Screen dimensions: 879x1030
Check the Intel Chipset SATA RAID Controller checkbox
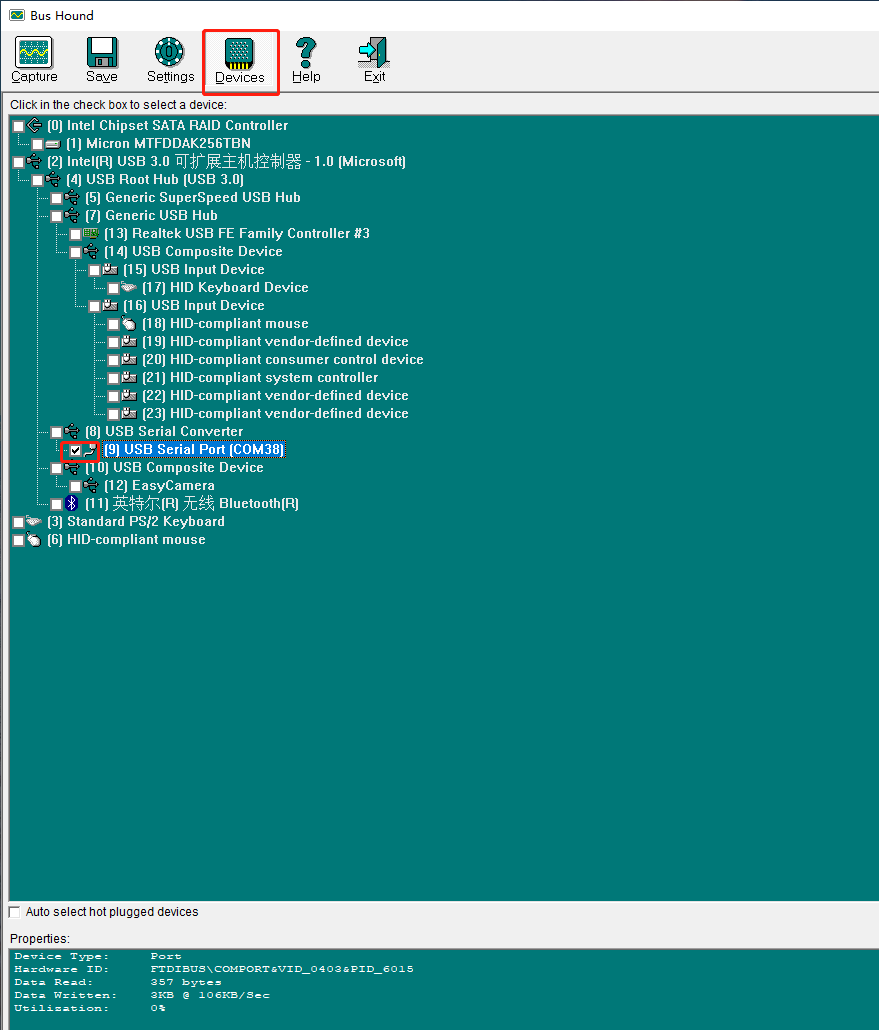coord(17,125)
